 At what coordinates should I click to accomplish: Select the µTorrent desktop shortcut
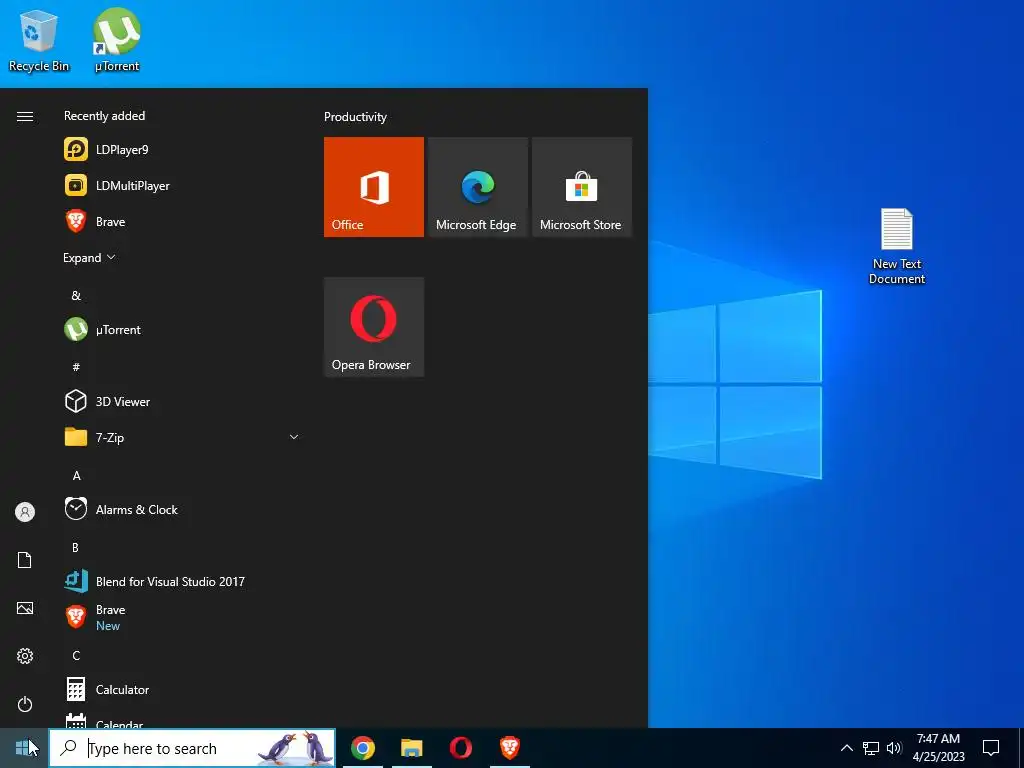click(x=117, y=40)
